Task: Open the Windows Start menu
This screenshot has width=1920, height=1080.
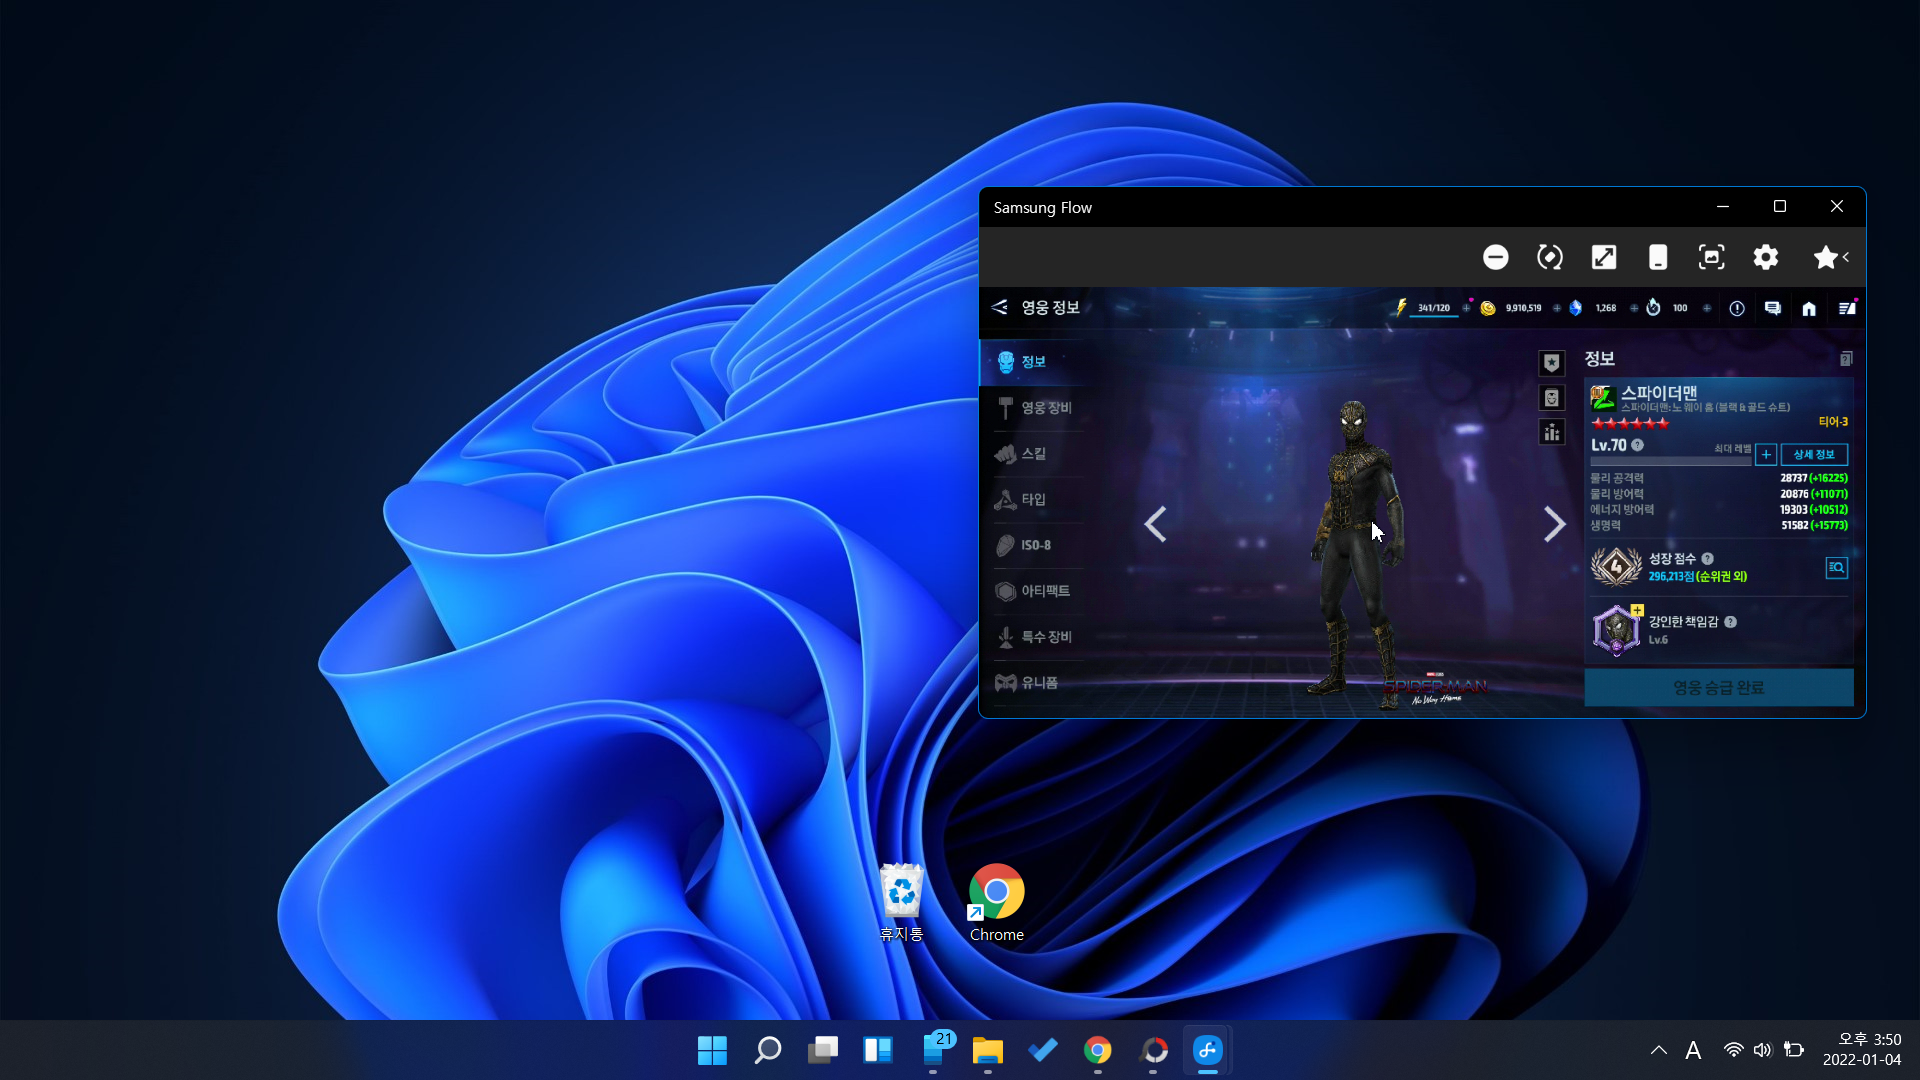Action: (712, 1050)
